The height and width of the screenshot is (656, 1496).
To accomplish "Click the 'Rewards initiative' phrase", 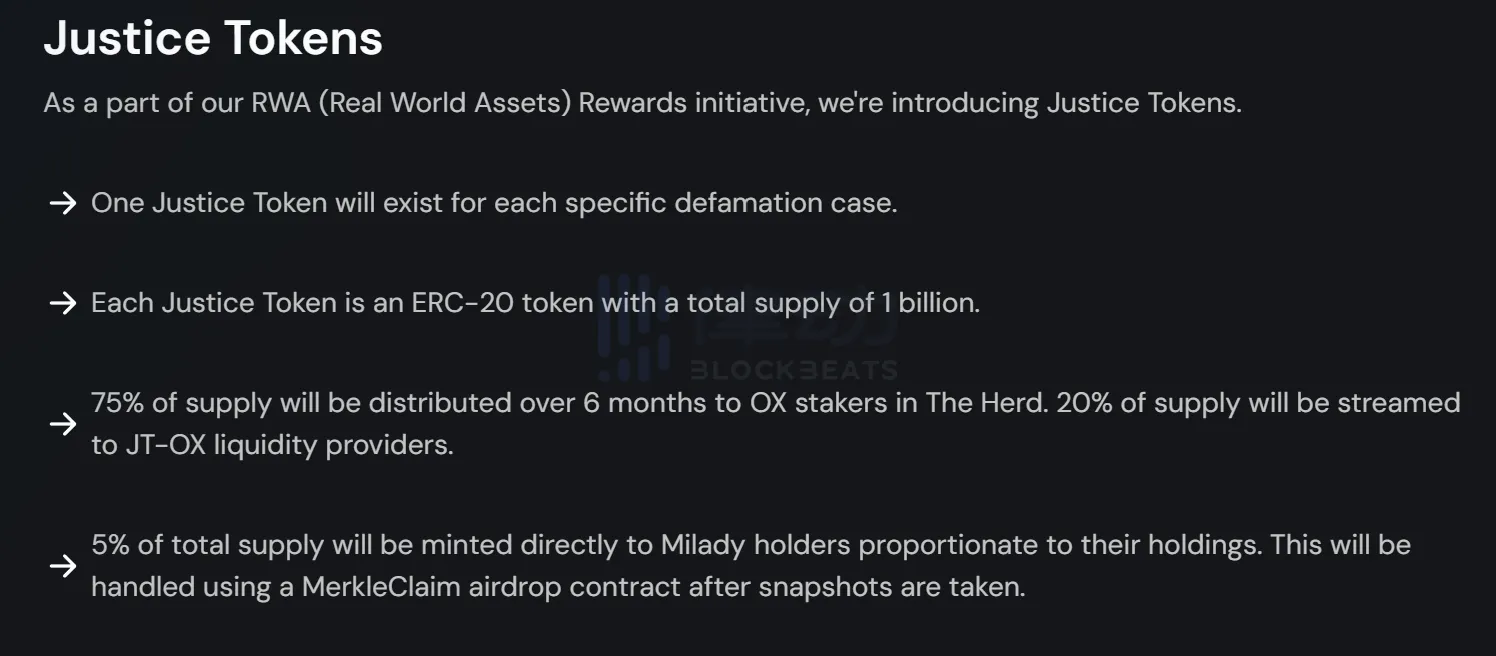I will tap(694, 103).
